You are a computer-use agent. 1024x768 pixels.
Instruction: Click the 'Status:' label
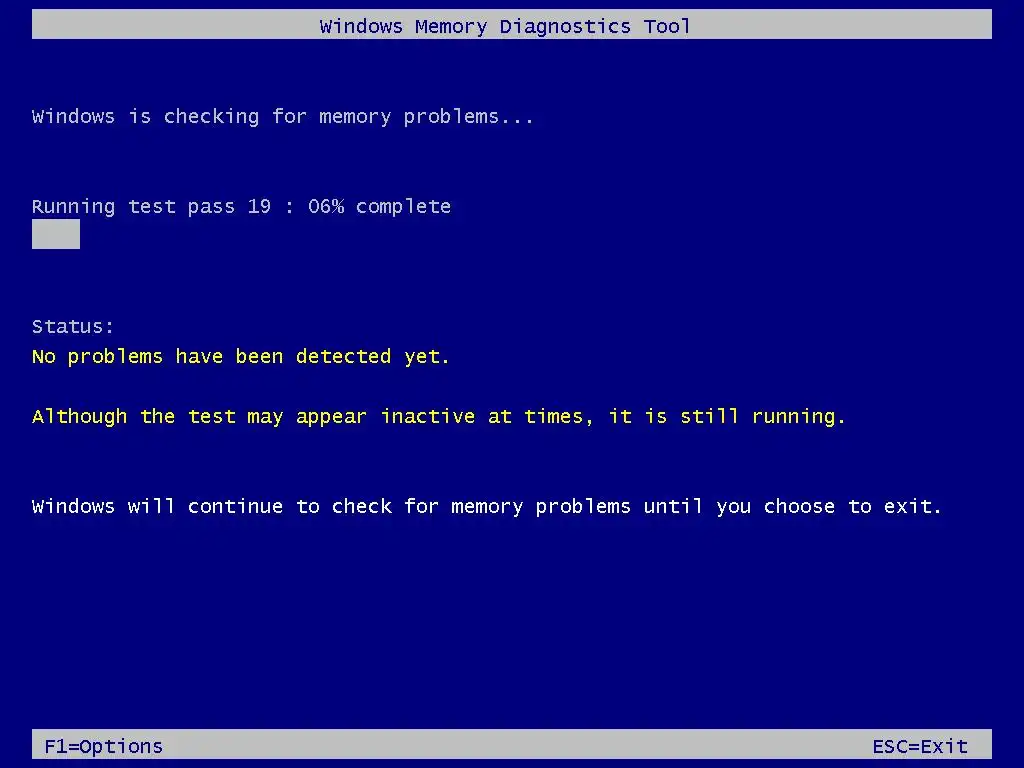(72, 327)
